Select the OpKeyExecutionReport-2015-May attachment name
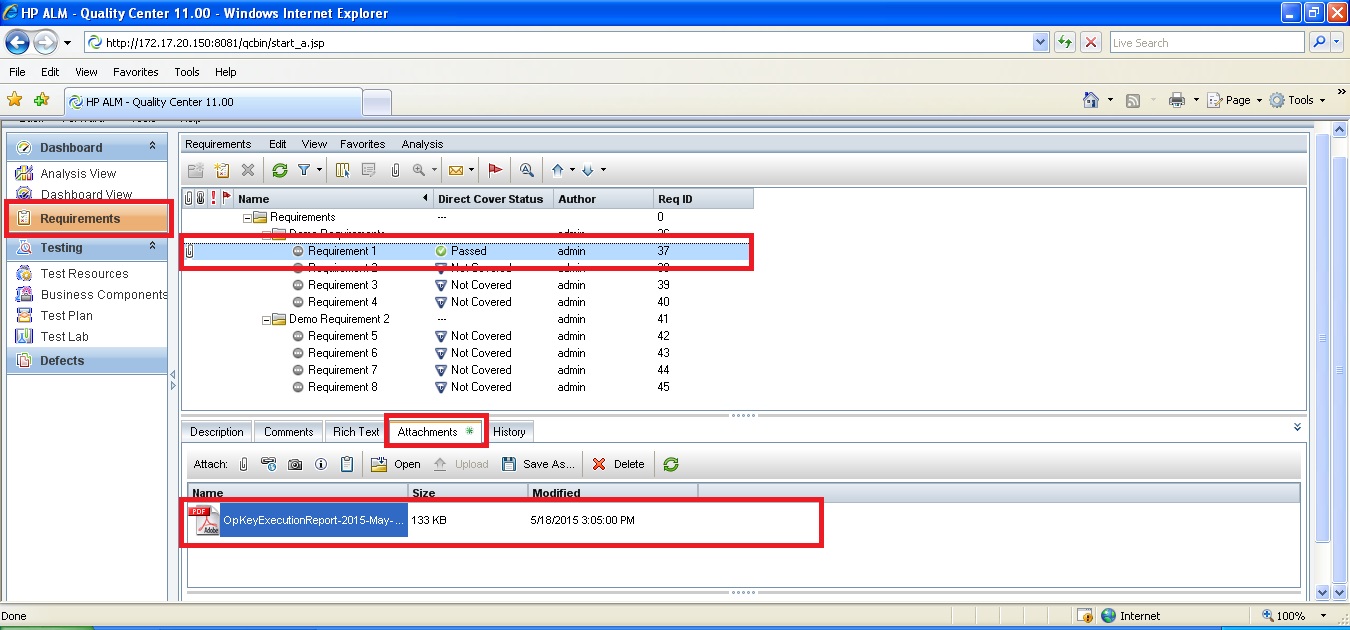The image size is (1350, 630). tap(313, 520)
